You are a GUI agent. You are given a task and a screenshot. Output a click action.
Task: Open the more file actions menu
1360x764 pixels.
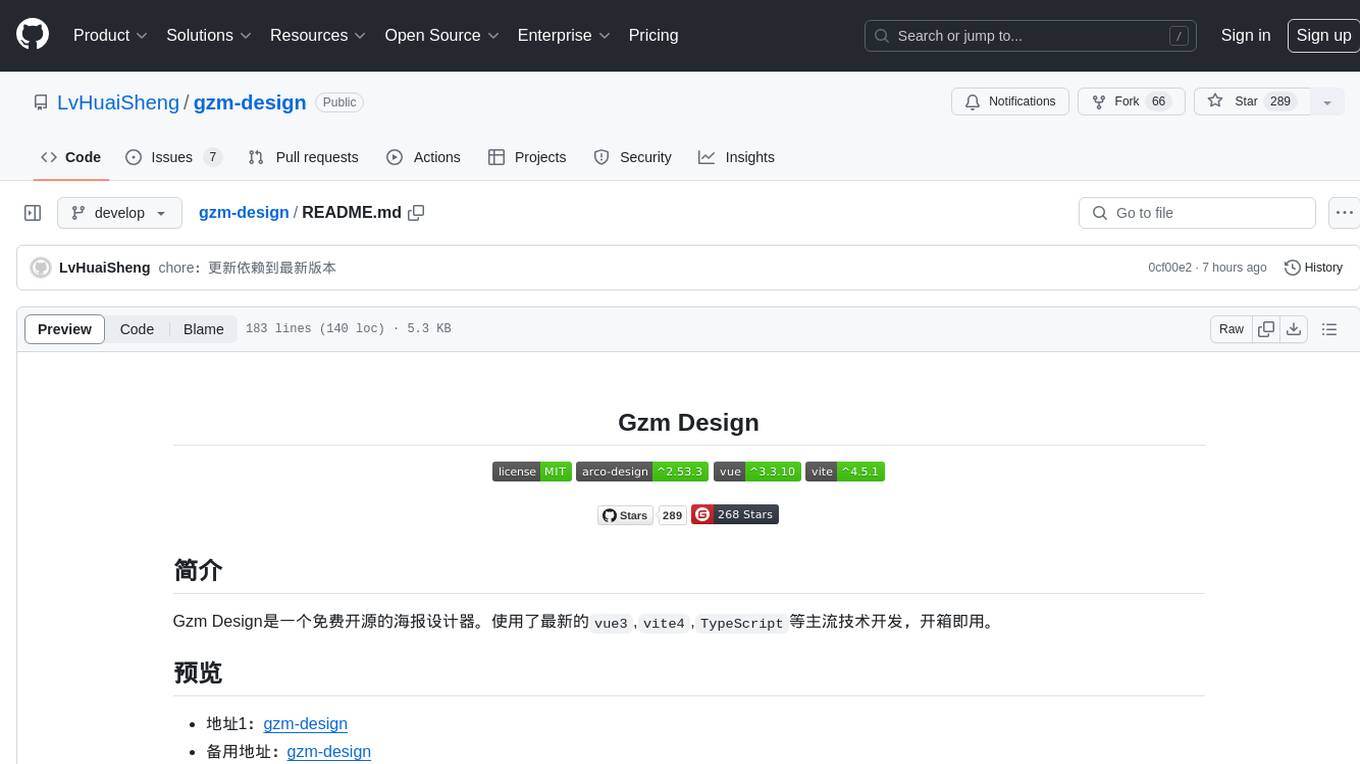(x=1344, y=213)
